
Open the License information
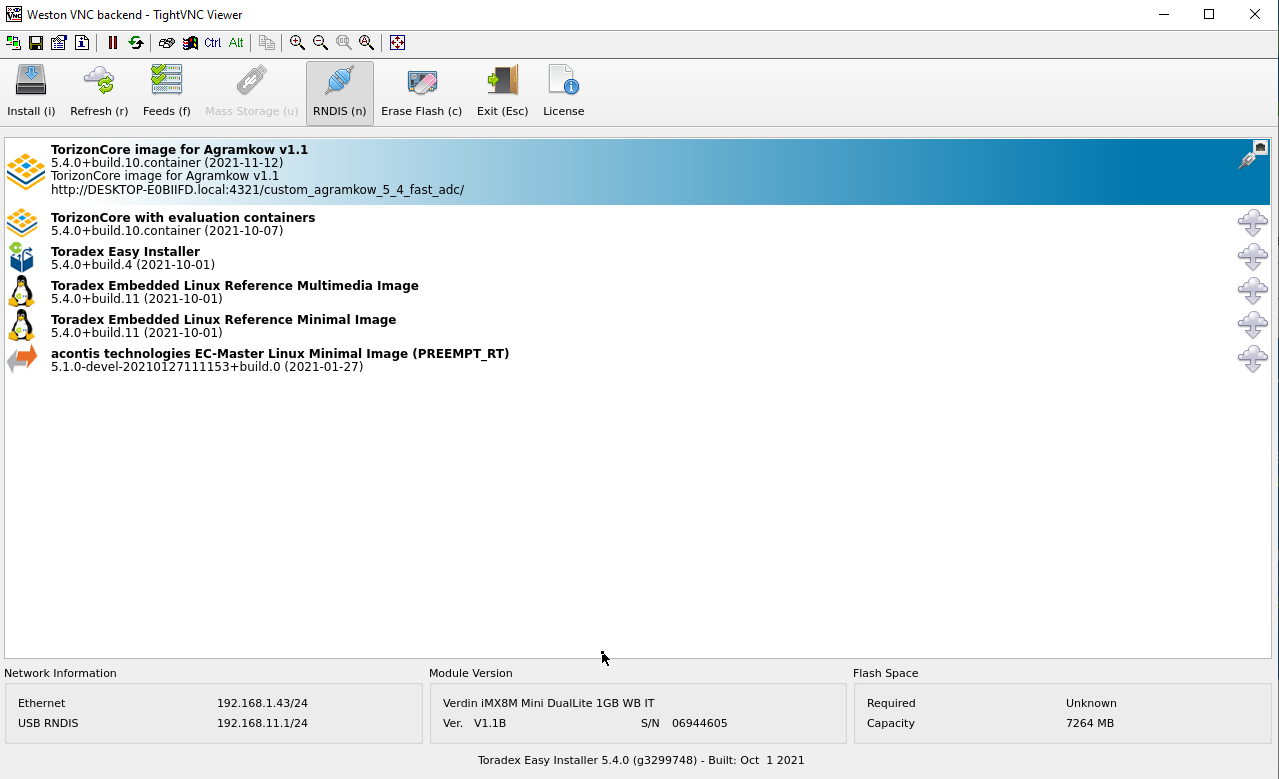564,92
